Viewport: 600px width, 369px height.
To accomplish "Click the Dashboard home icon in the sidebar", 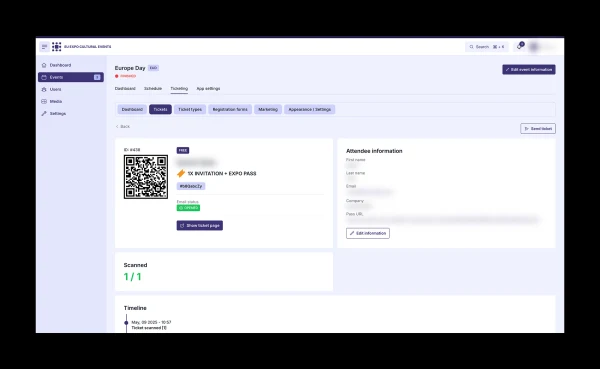I will 44,65.
